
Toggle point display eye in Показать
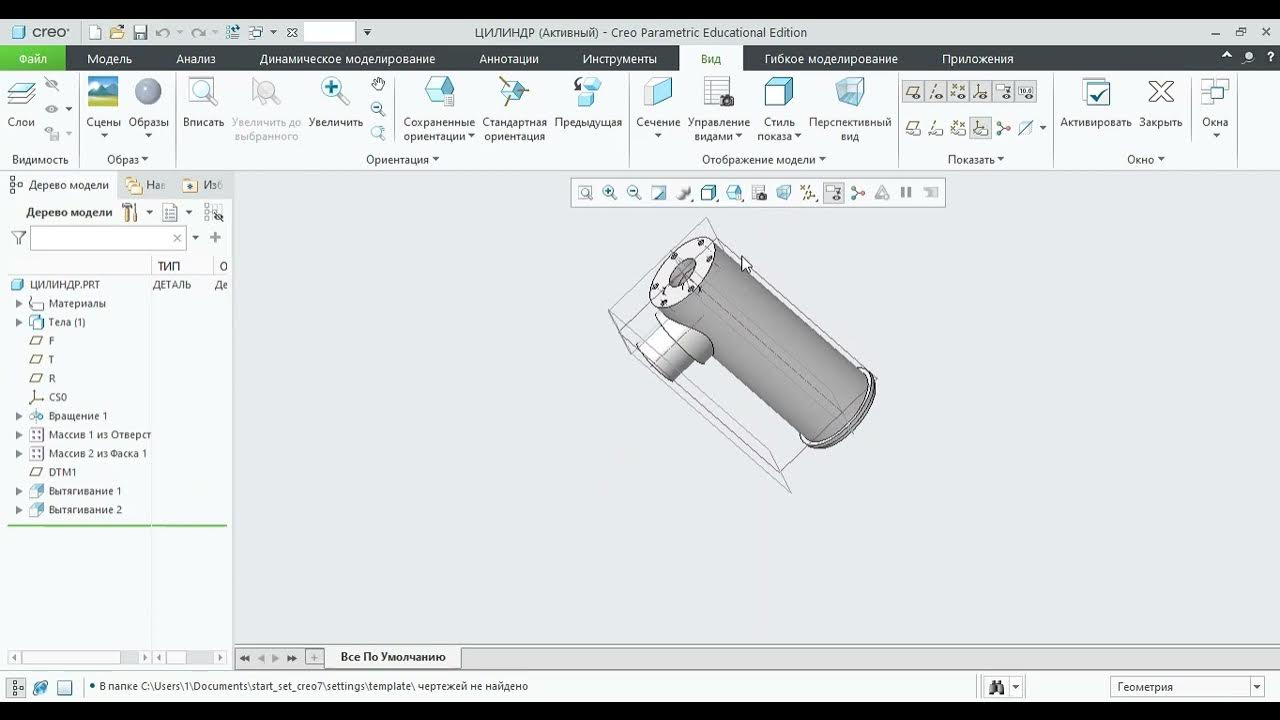click(x=958, y=93)
